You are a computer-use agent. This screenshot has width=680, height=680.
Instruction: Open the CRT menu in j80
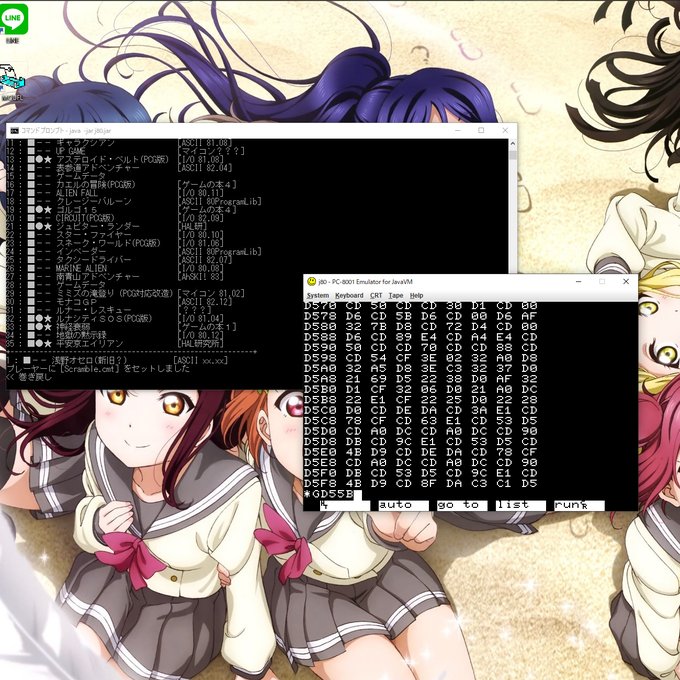[376, 295]
